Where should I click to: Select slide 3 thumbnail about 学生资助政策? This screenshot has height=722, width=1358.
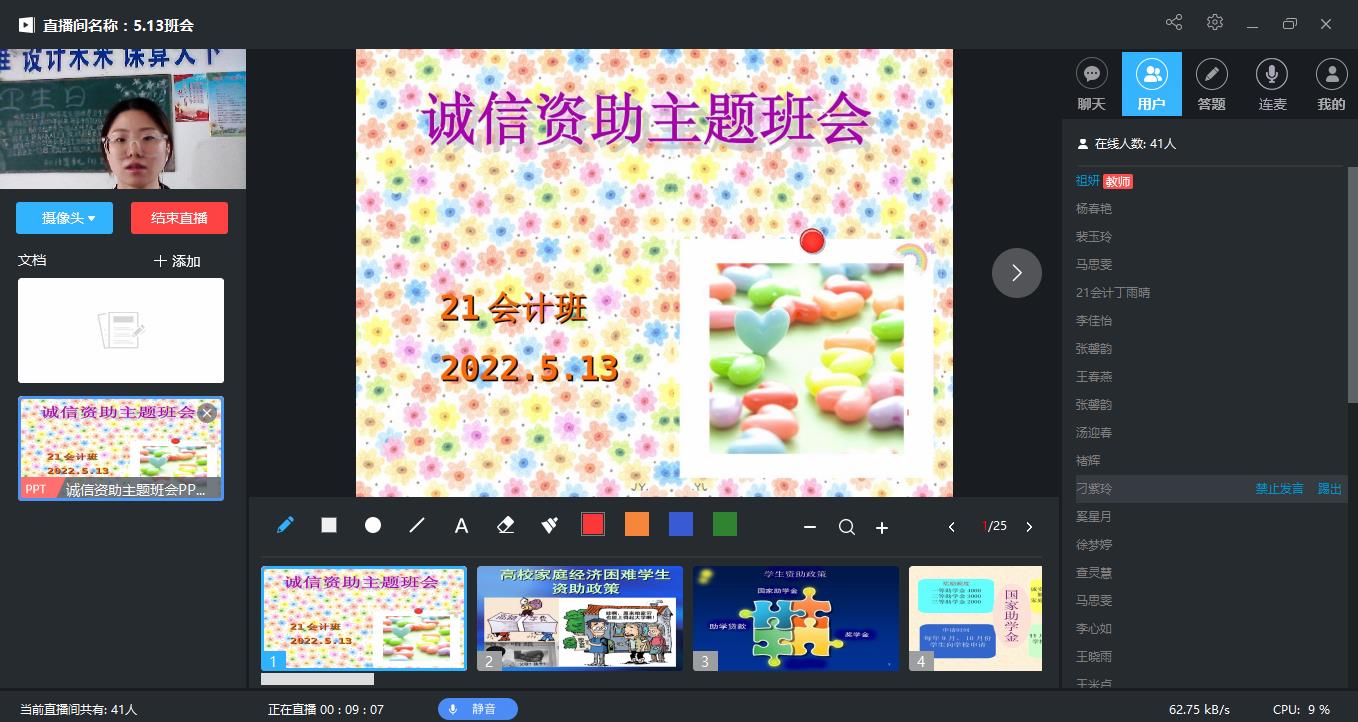[x=795, y=617]
